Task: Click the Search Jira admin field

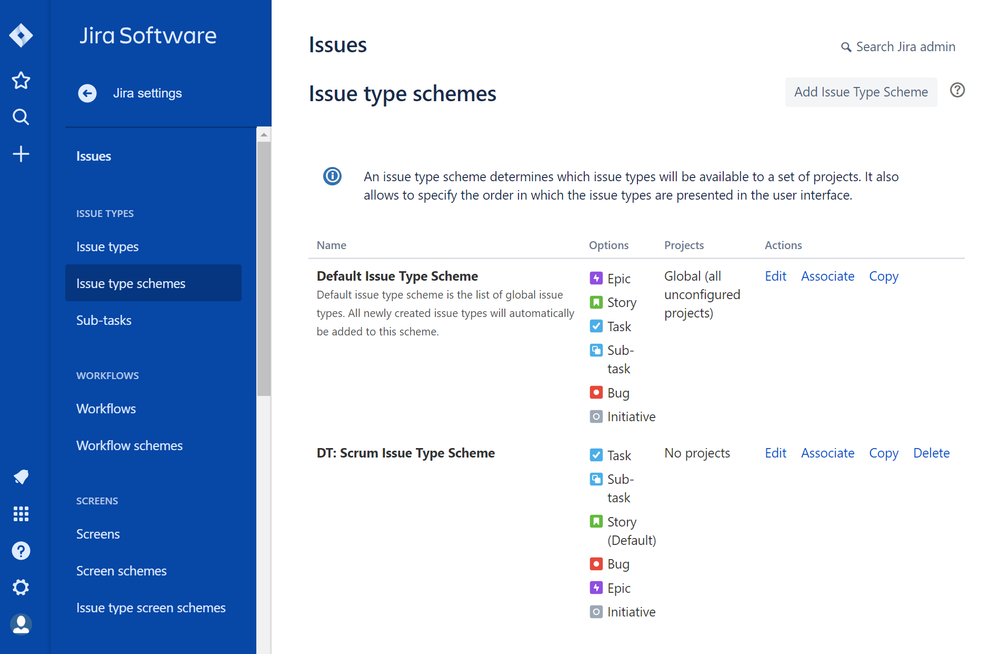Action: pos(898,47)
